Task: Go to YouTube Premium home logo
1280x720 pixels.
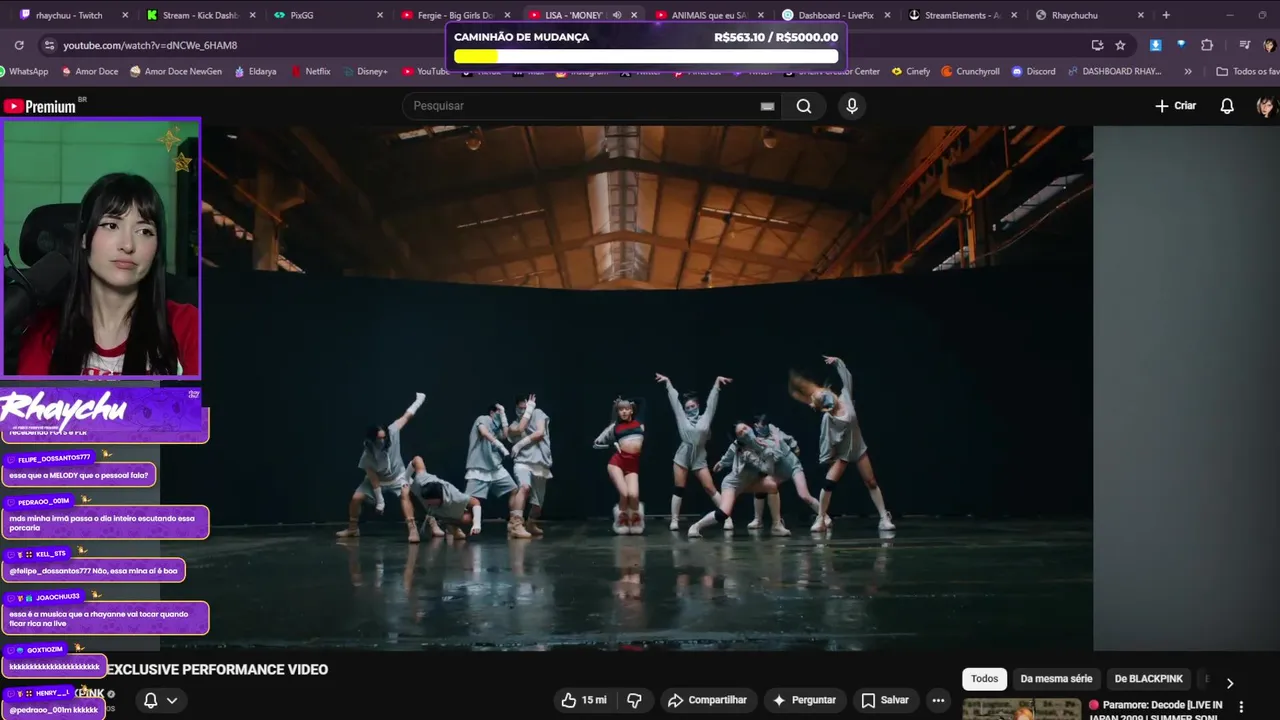Action: (40, 106)
